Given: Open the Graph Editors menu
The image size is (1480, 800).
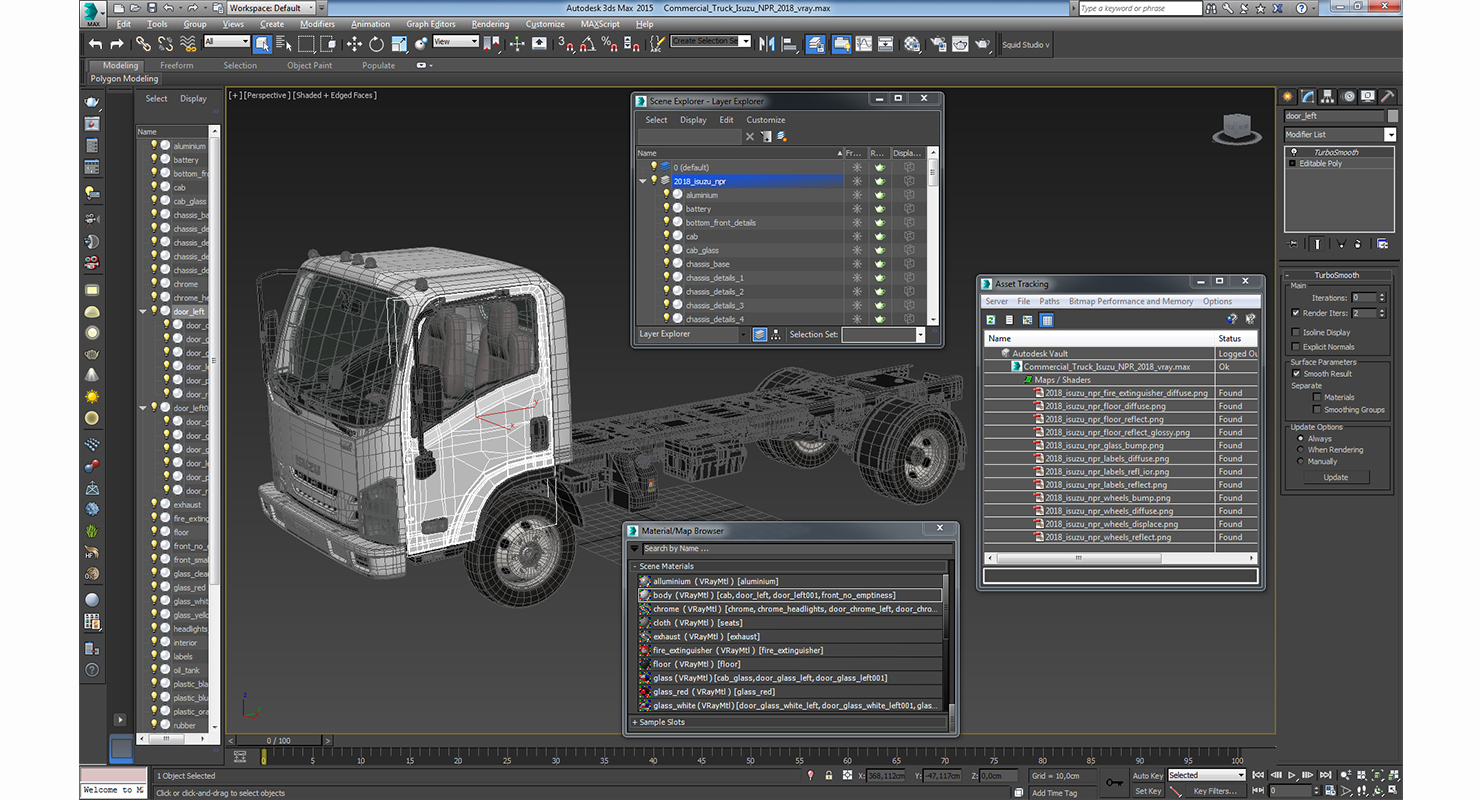Looking at the screenshot, I should [x=431, y=24].
